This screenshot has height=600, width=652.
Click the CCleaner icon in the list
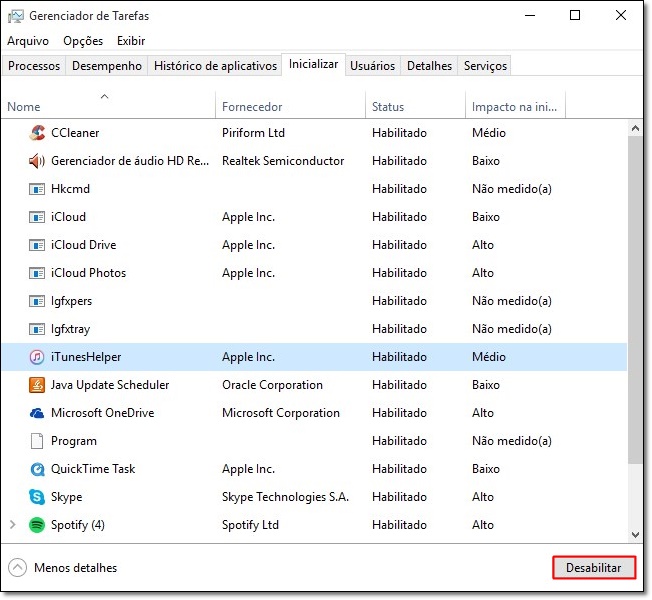click(x=37, y=133)
